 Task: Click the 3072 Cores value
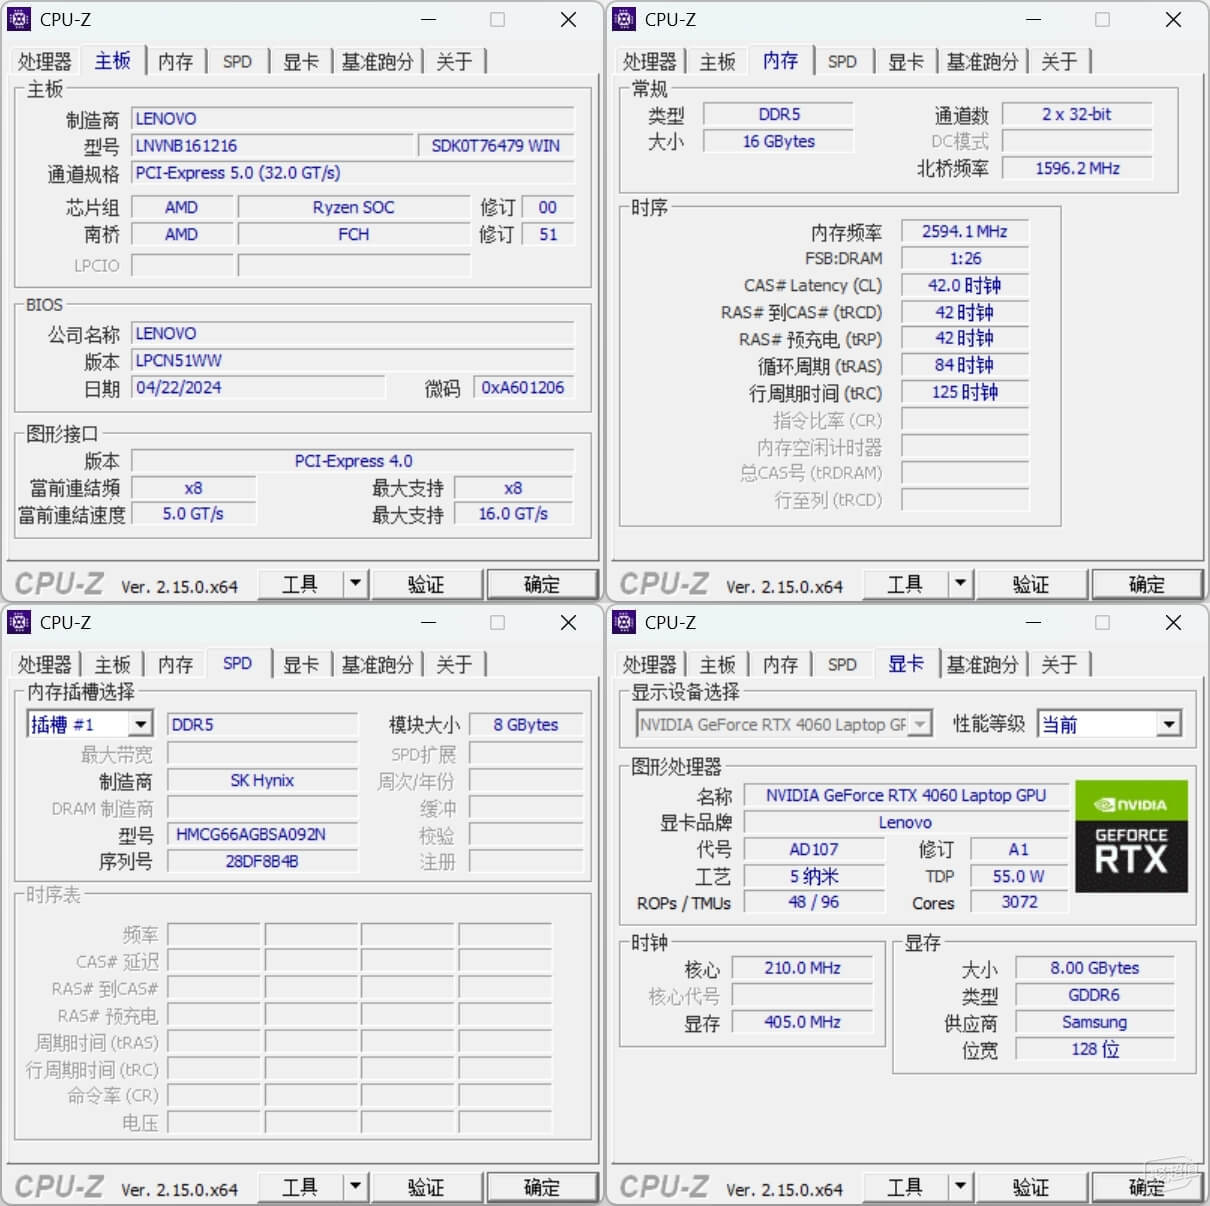point(1018,902)
